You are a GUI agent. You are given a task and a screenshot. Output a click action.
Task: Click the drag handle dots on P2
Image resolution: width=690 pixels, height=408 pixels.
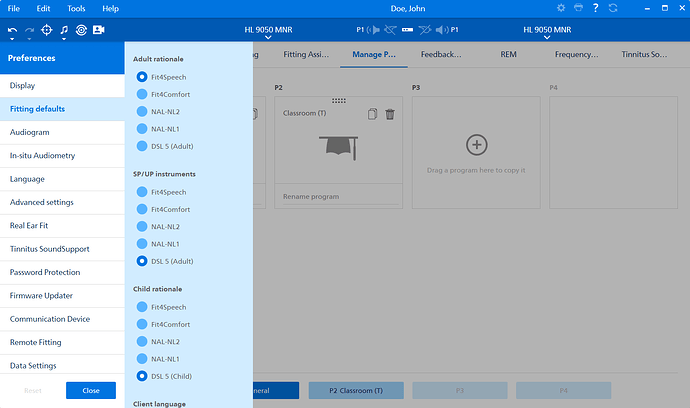pyautogui.click(x=339, y=101)
